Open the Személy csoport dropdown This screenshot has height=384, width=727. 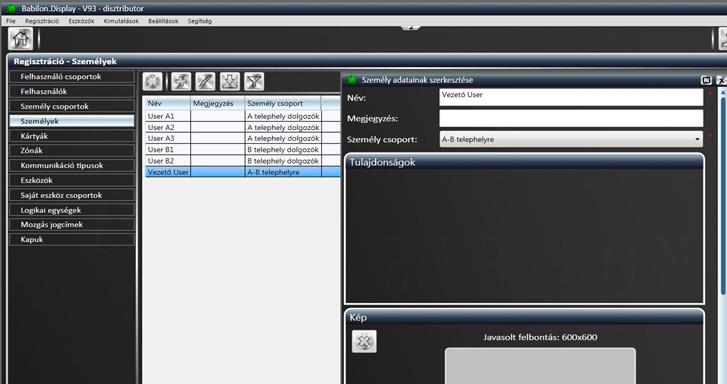pyautogui.click(x=571, y=139)
